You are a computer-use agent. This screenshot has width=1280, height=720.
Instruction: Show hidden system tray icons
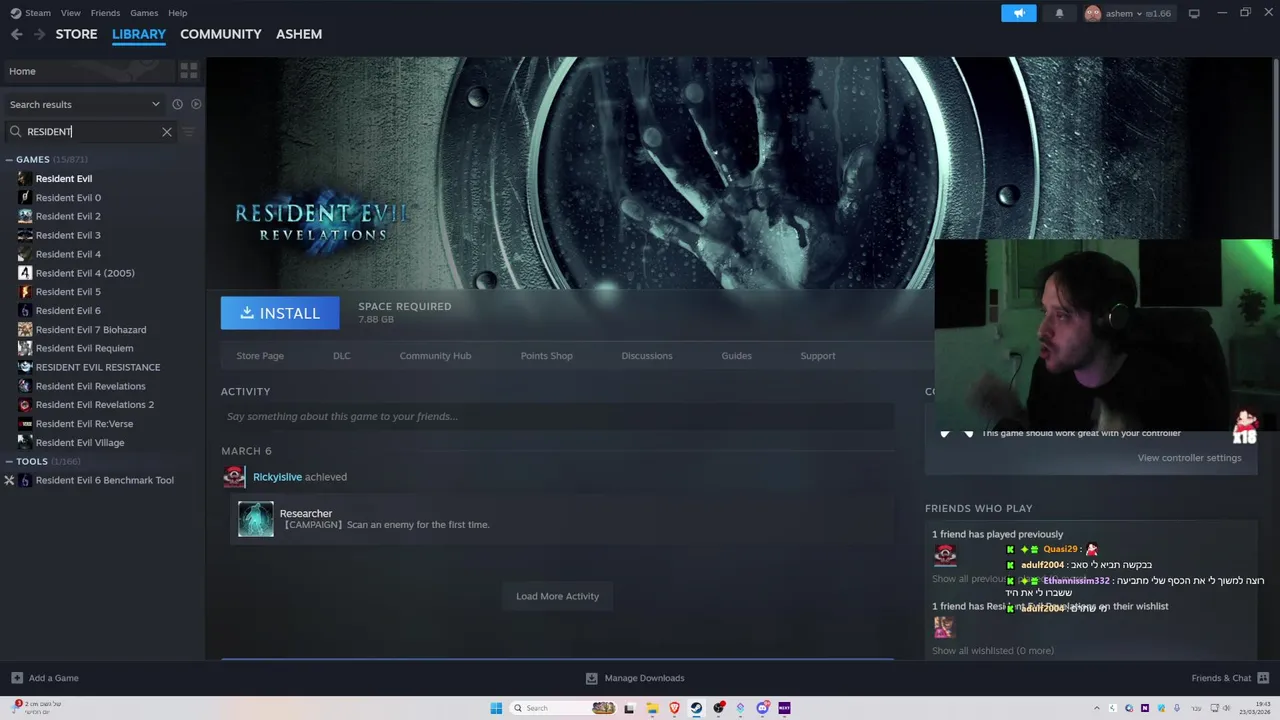pyautogui.click(x=1096, y=708)
